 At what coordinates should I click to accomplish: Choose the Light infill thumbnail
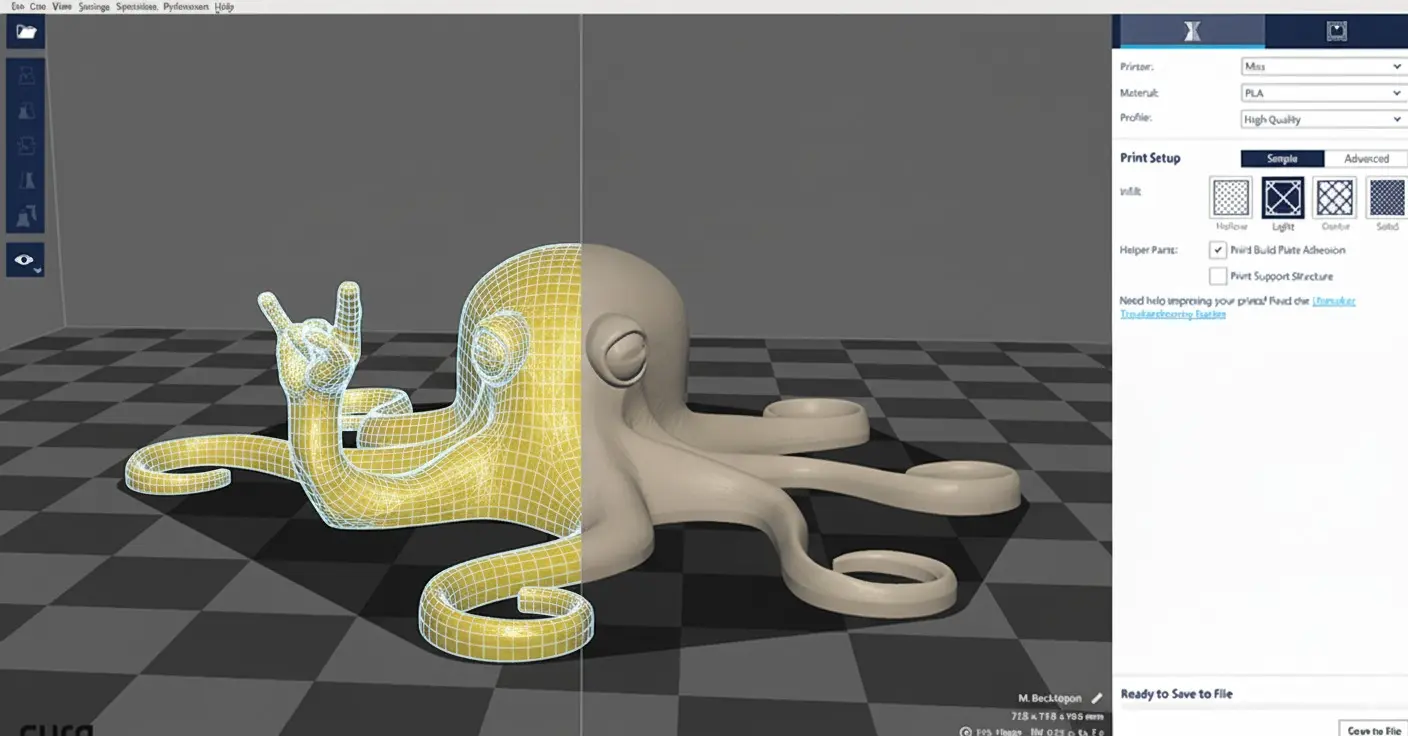(x=1283, y=198)
